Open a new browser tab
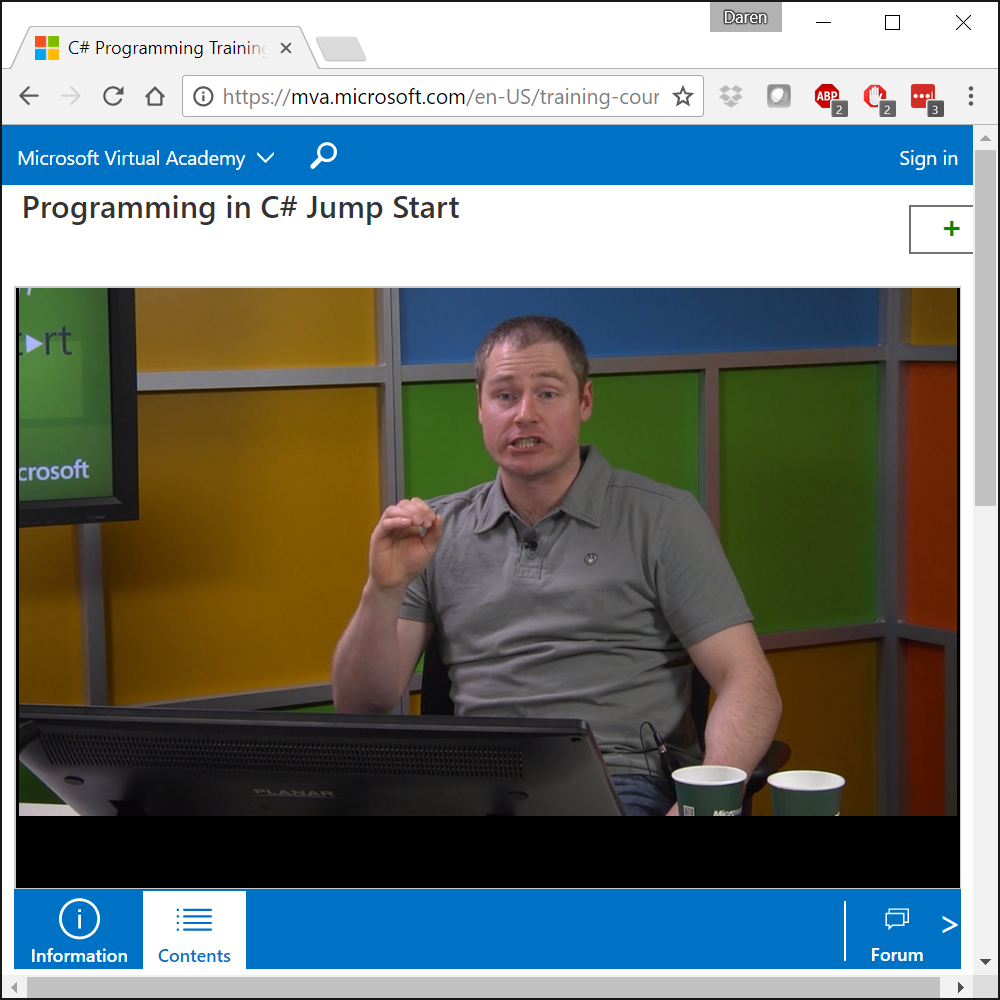Screen dimensions: 1000x1000 (x=341, y=49)
